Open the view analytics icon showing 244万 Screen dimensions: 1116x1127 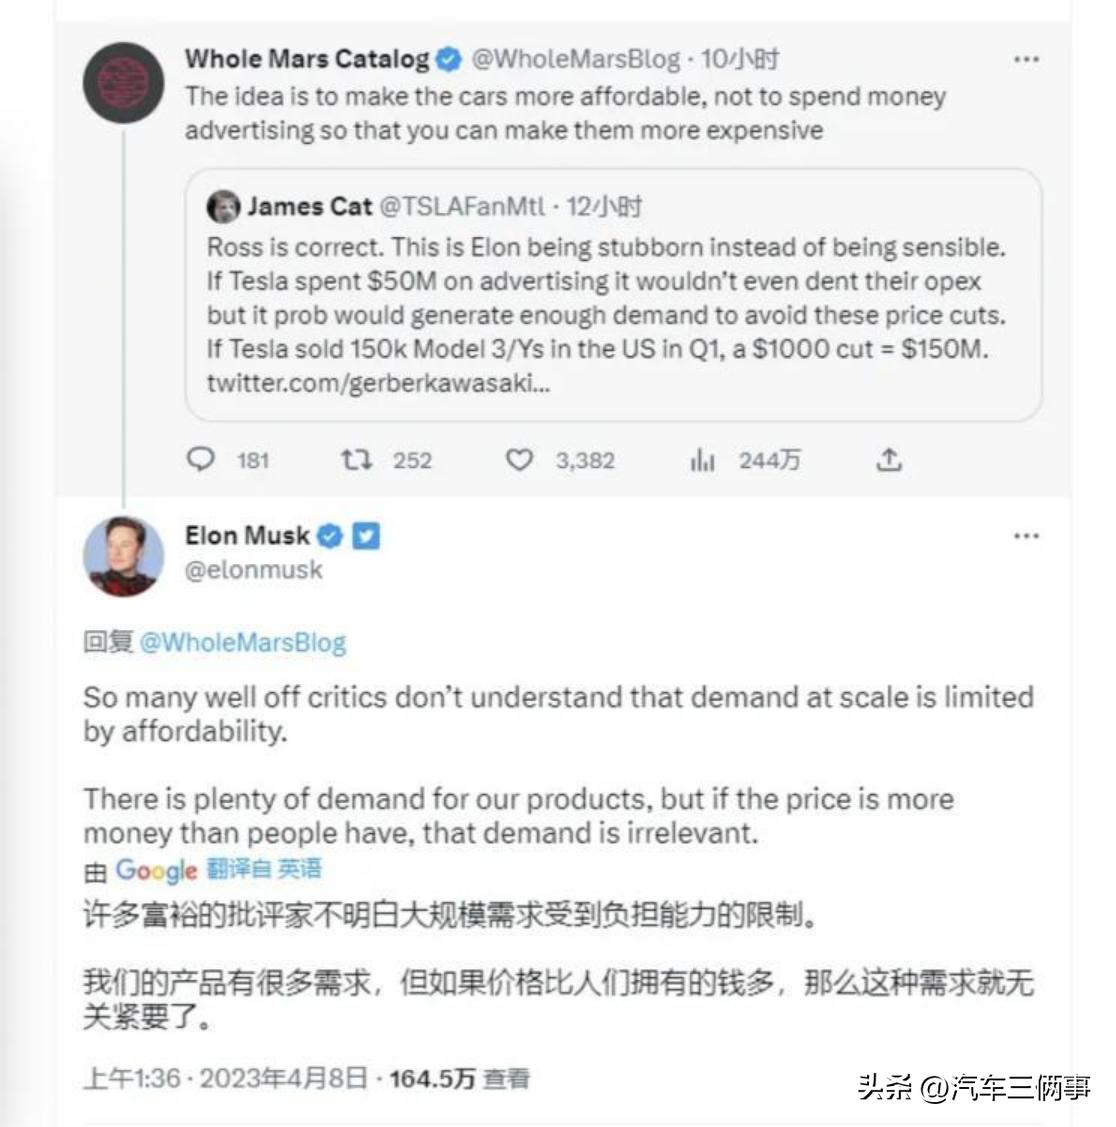[702, 460]
